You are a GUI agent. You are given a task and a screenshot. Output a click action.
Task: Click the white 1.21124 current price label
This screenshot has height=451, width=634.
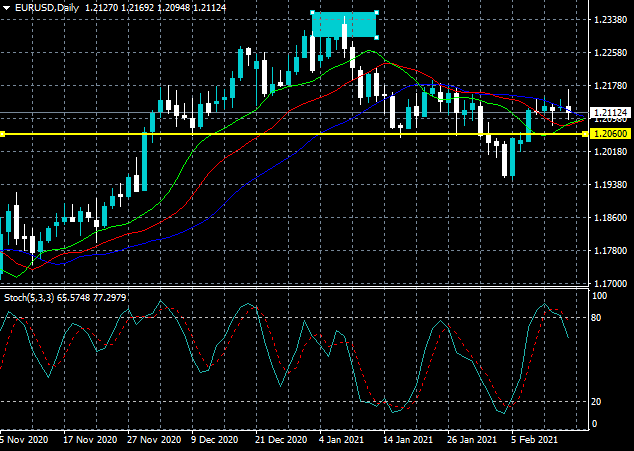pyautogui.click(x=611, y=112)
